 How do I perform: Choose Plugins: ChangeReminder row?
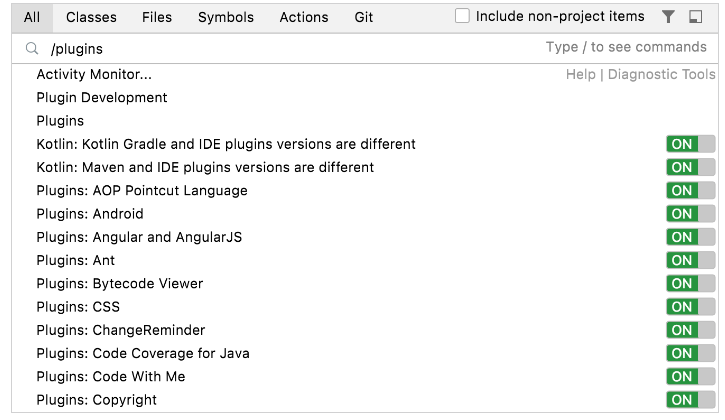click(x=365, y=330)
